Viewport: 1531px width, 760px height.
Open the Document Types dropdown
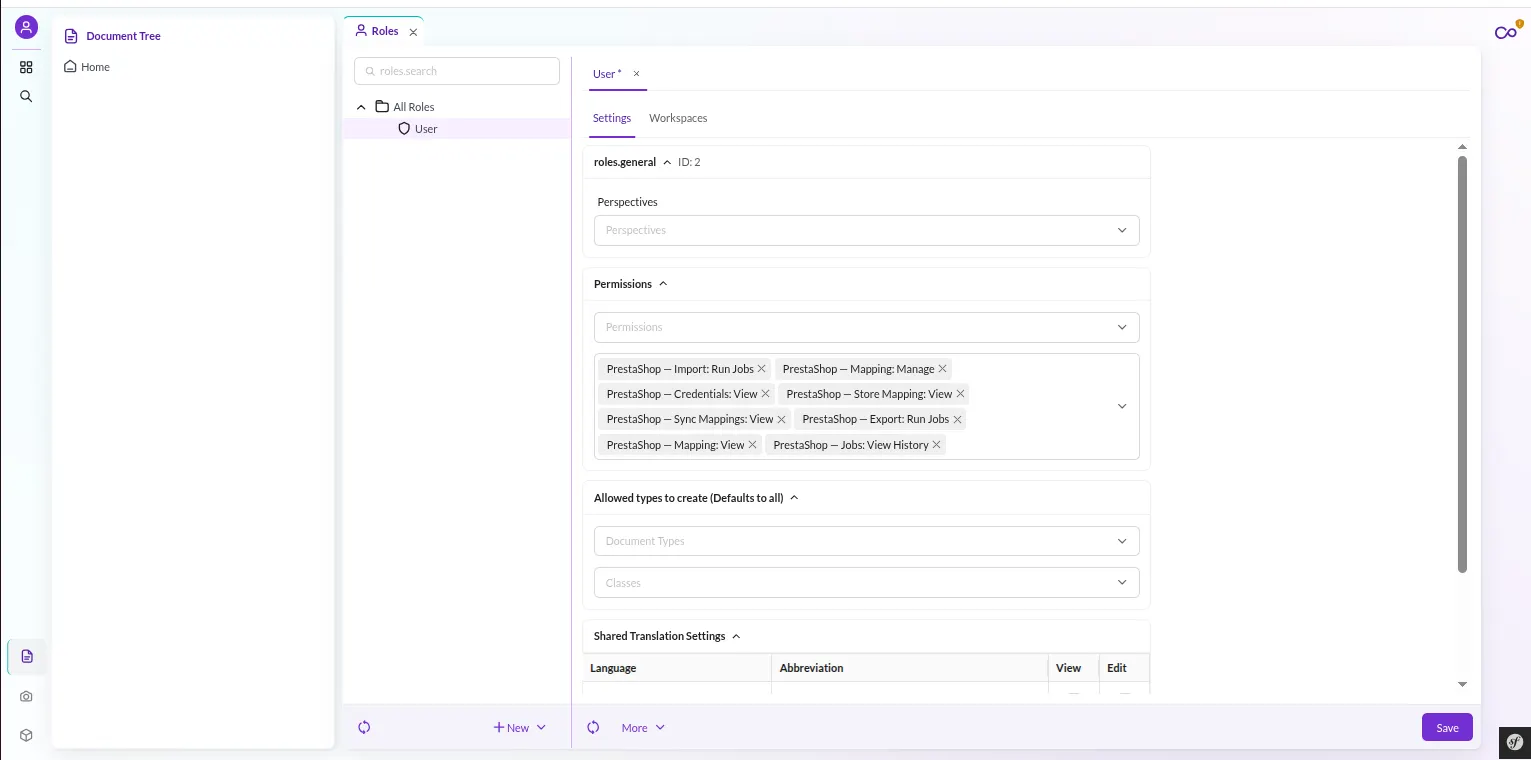(866, 541)
